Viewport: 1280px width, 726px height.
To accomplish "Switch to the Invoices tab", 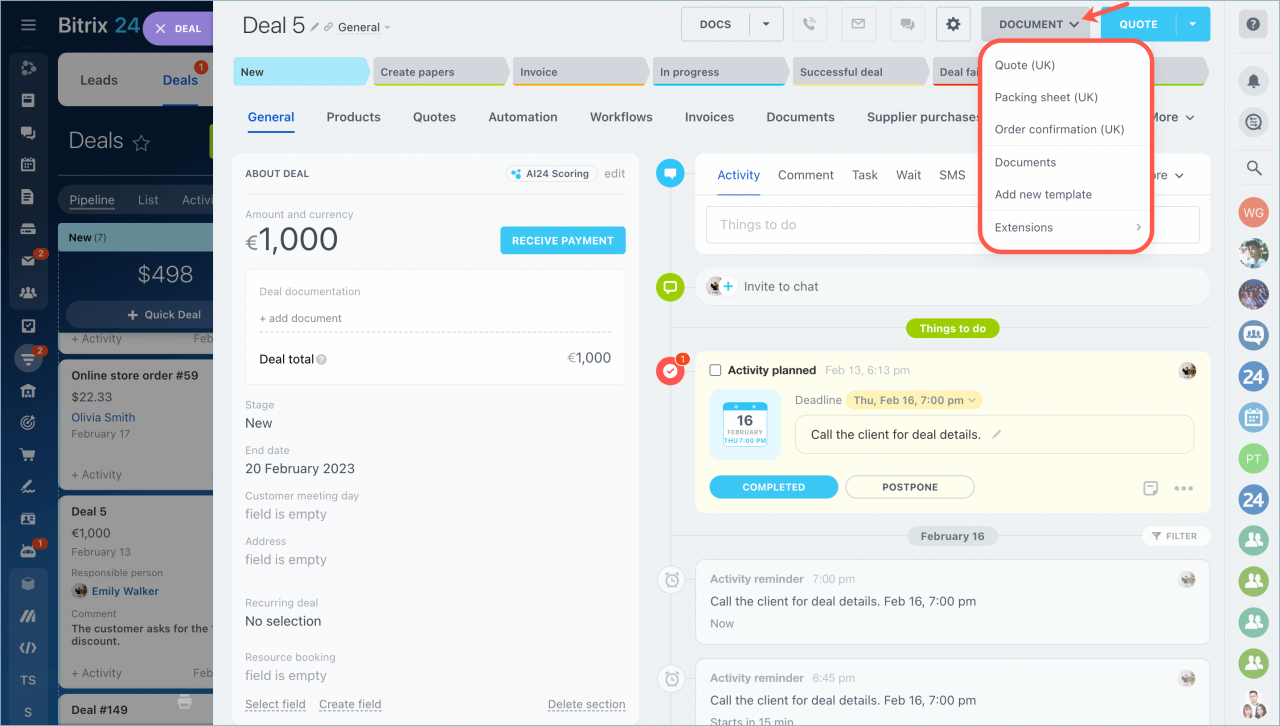I will pos(709,117).
